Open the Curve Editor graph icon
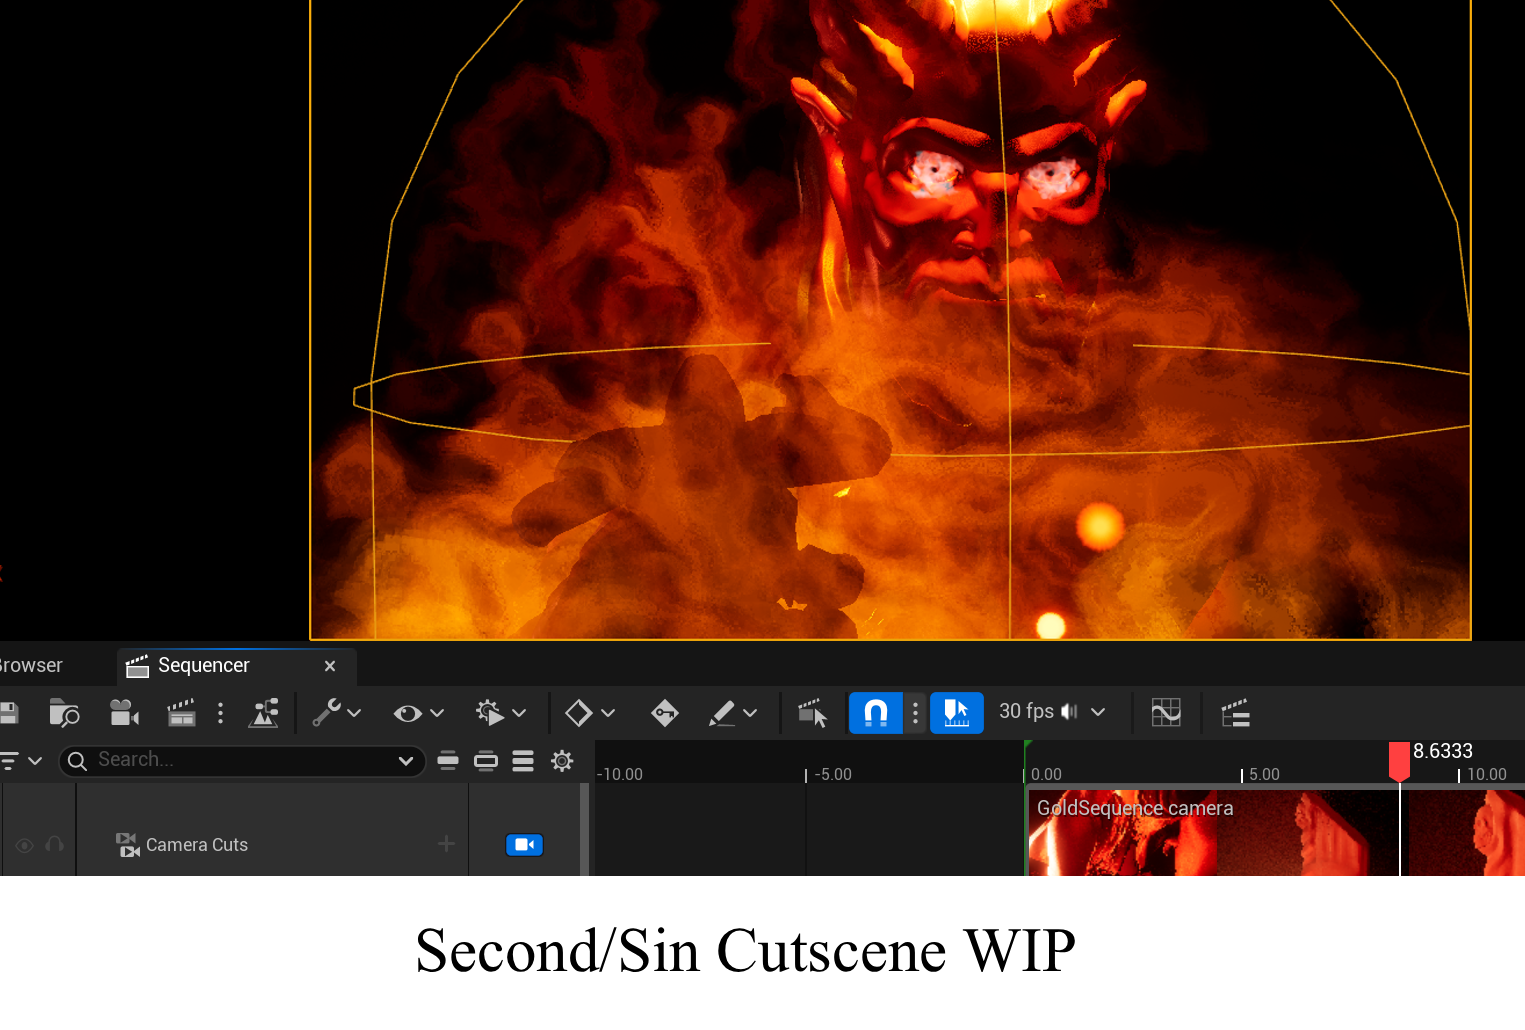 [x=1166, y=713]
